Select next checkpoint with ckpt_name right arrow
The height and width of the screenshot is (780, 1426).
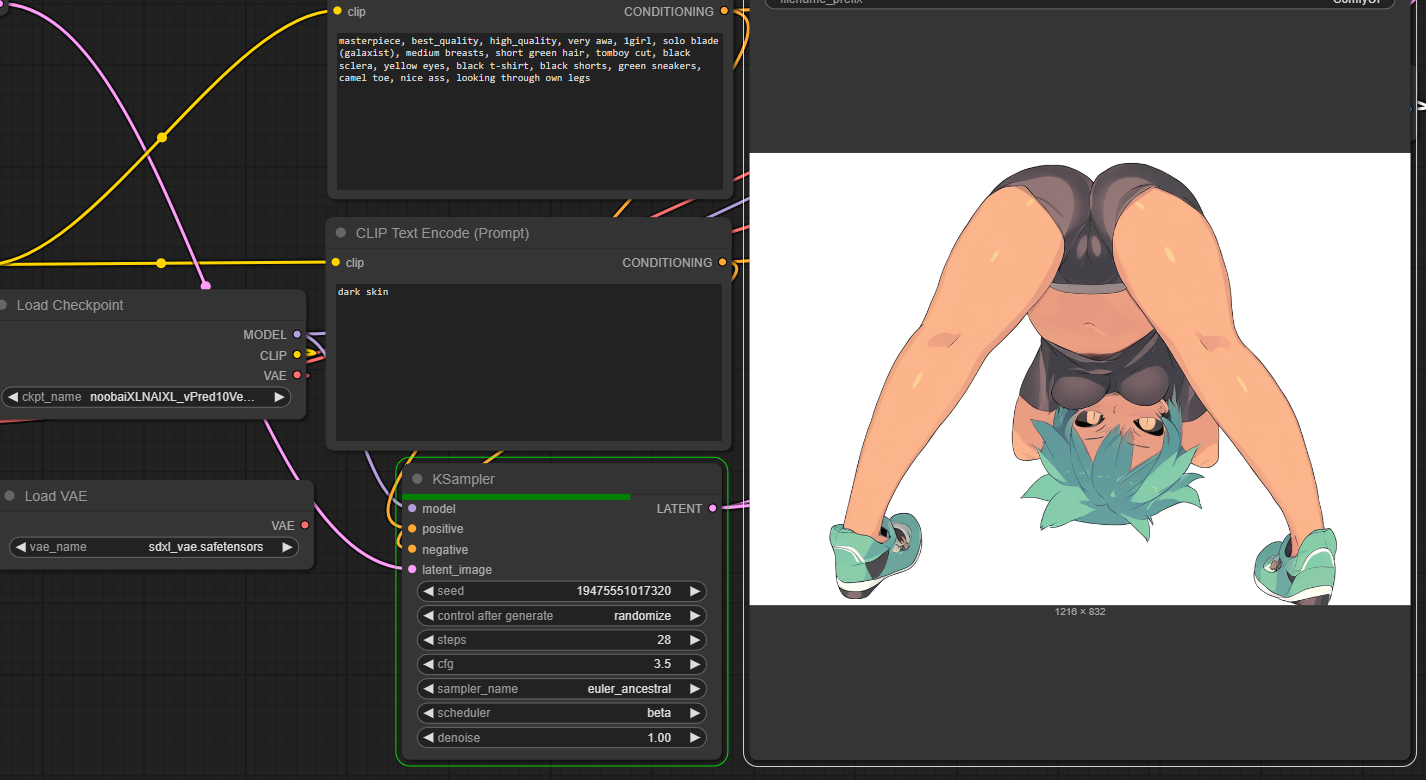coord(279,397)
